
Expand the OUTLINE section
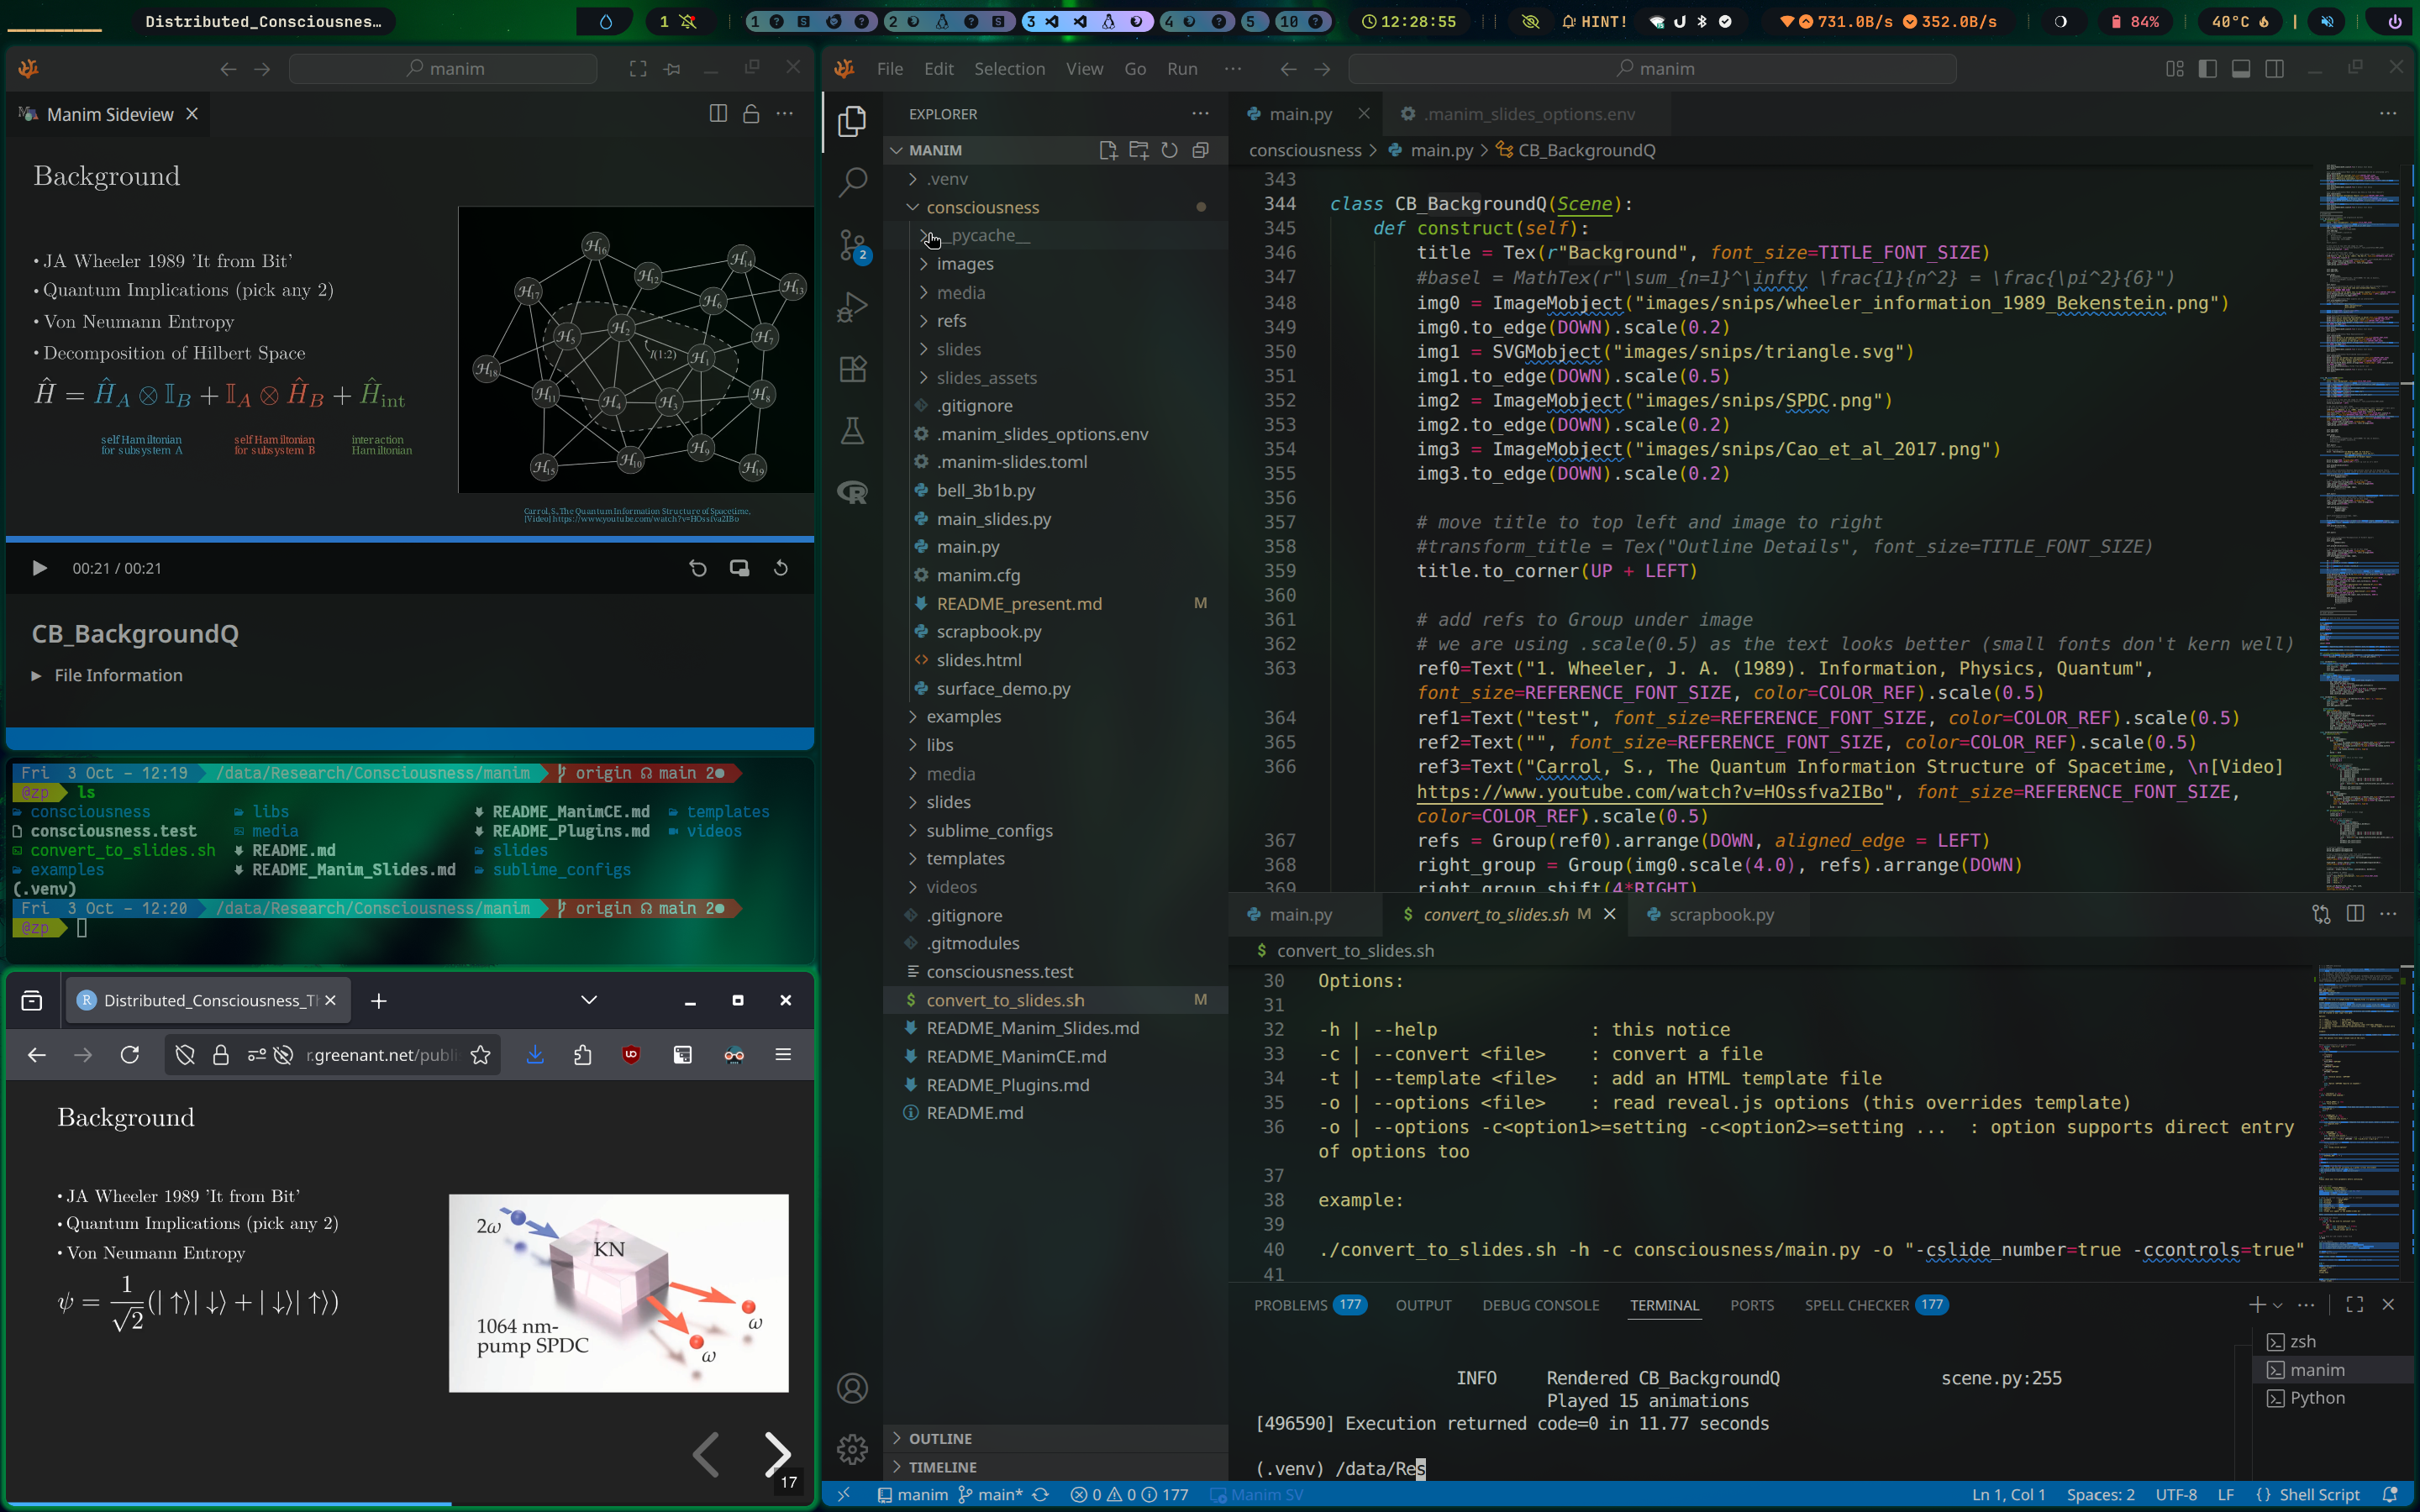coord(940,1438)
